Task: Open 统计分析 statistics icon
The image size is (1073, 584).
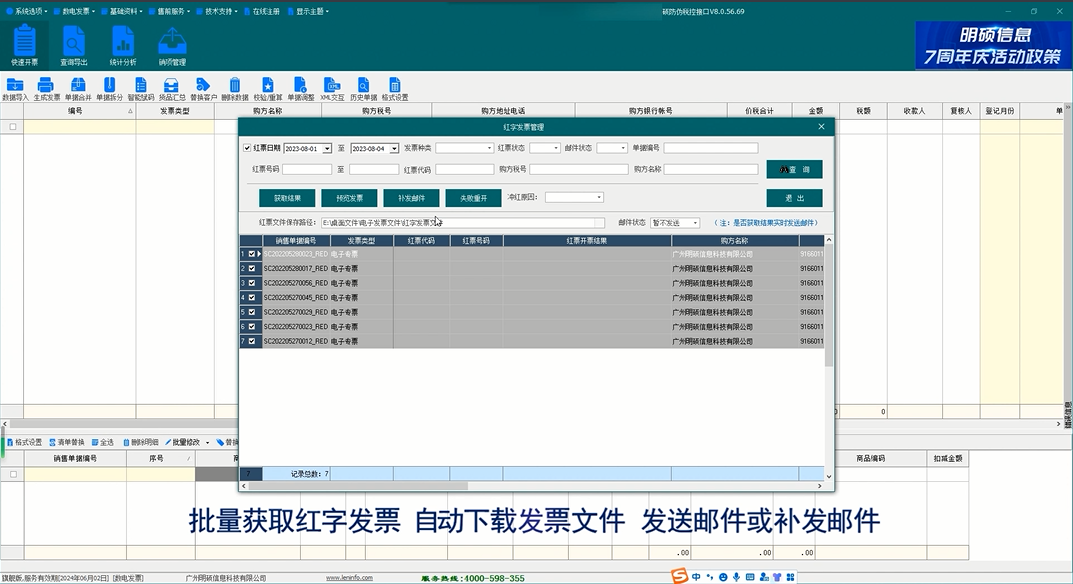Action: click(x=123, y=46)
